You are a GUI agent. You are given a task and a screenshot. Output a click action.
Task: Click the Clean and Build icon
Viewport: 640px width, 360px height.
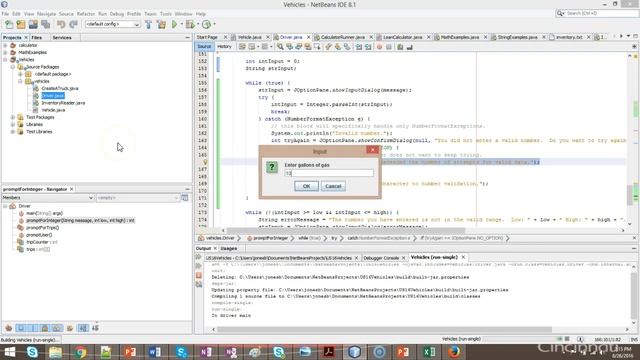point(161,24)
